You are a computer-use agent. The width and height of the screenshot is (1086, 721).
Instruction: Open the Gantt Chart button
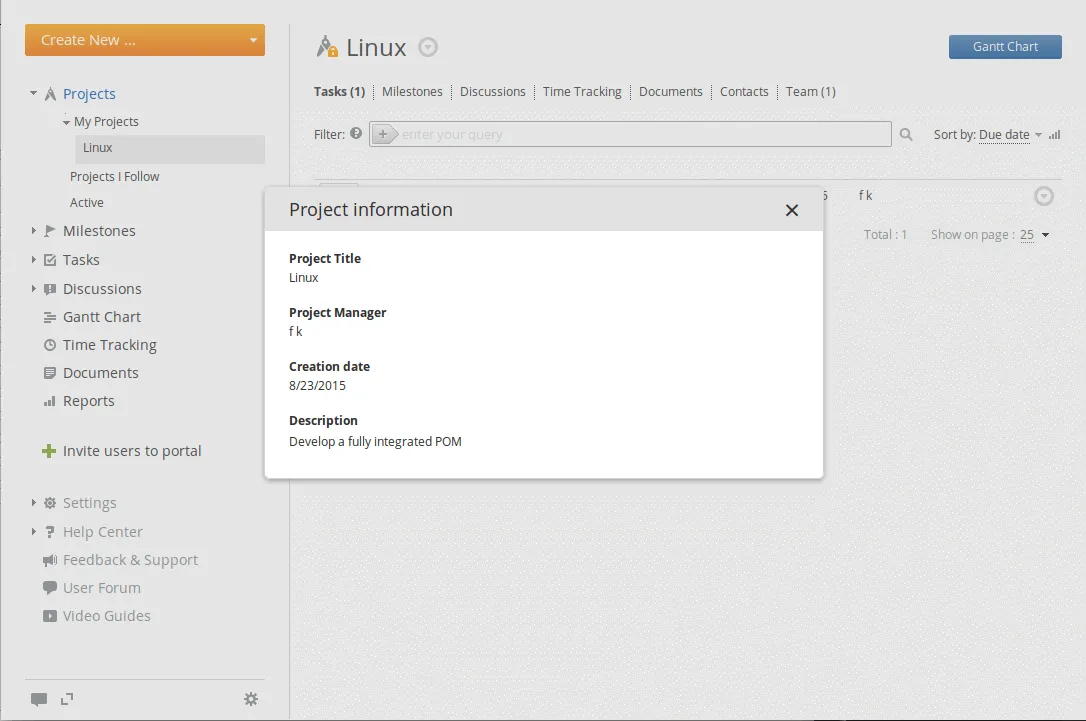(1004, 47)
